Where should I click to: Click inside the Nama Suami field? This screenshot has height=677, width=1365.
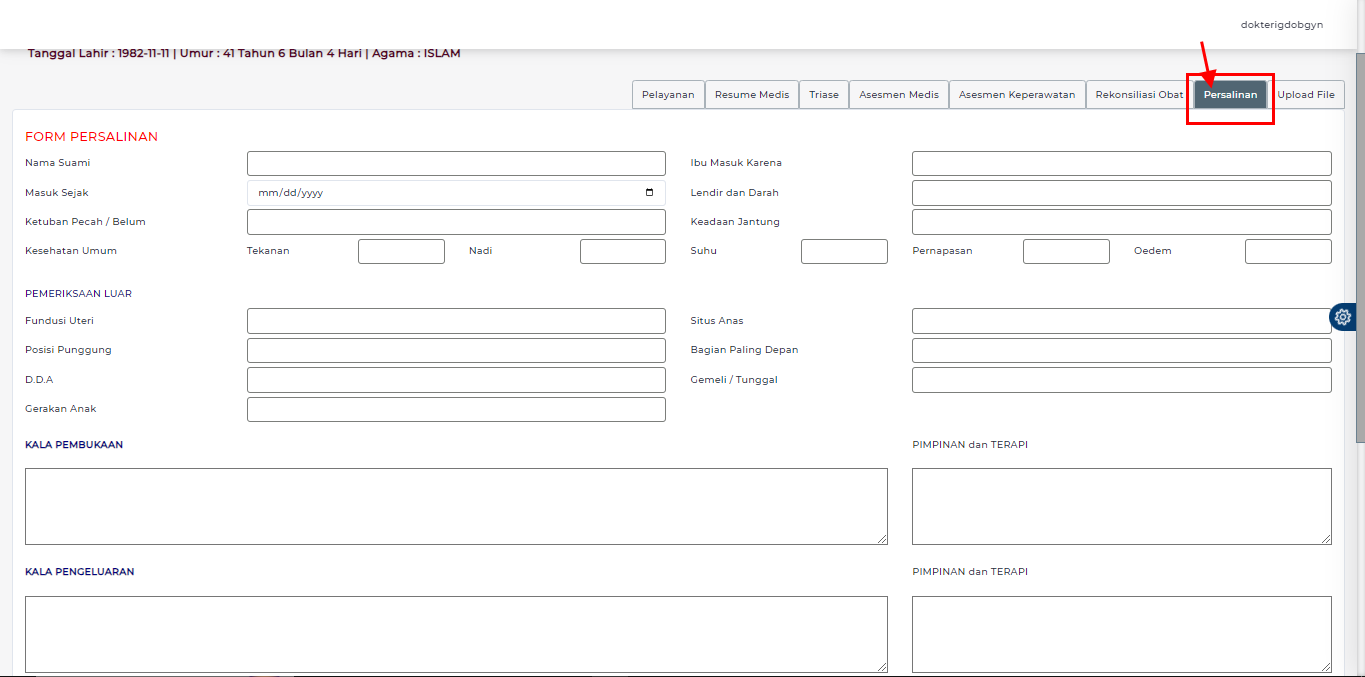pos(456,163)
